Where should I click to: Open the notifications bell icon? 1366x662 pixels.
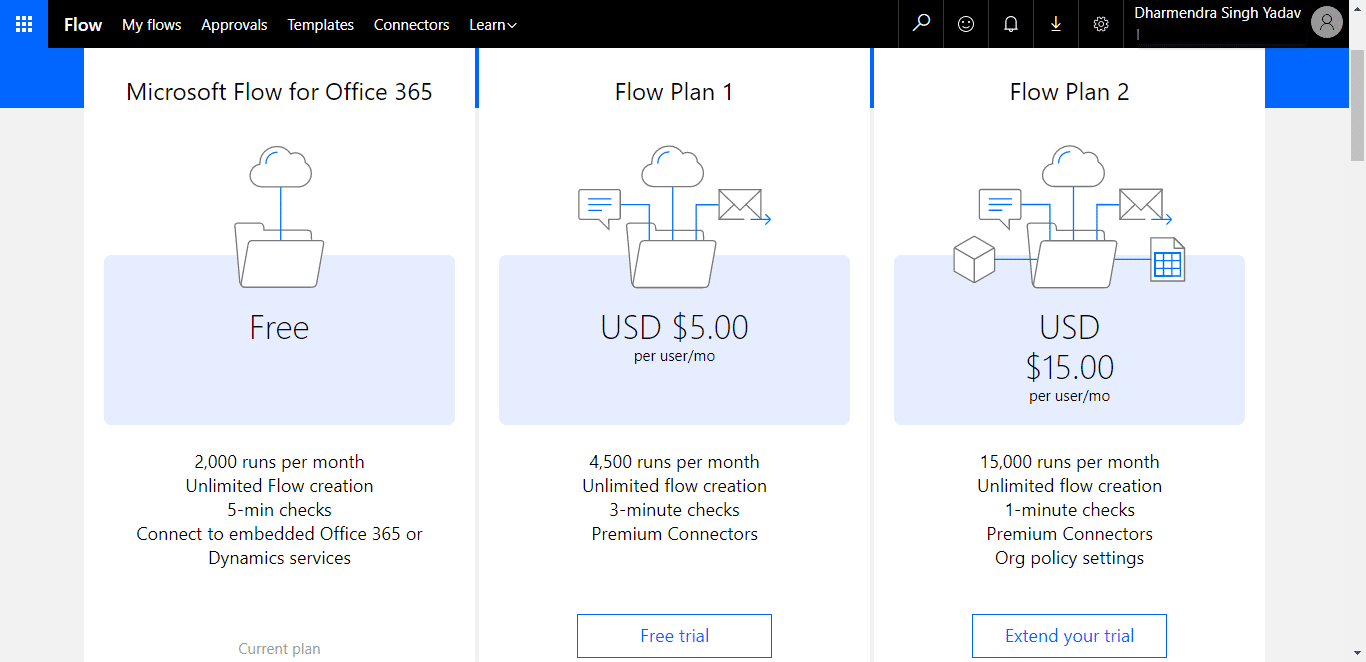click(1011, 24)
